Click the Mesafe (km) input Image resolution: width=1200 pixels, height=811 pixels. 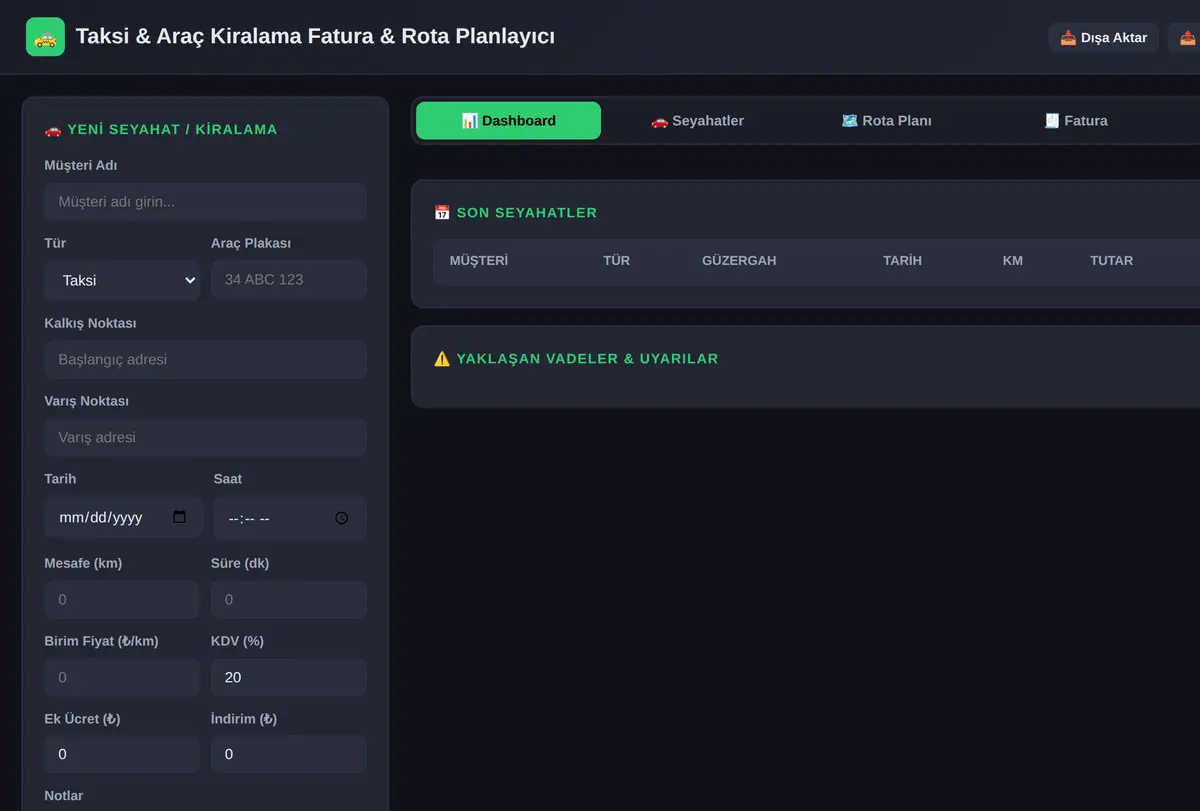(x=122, y=600)
